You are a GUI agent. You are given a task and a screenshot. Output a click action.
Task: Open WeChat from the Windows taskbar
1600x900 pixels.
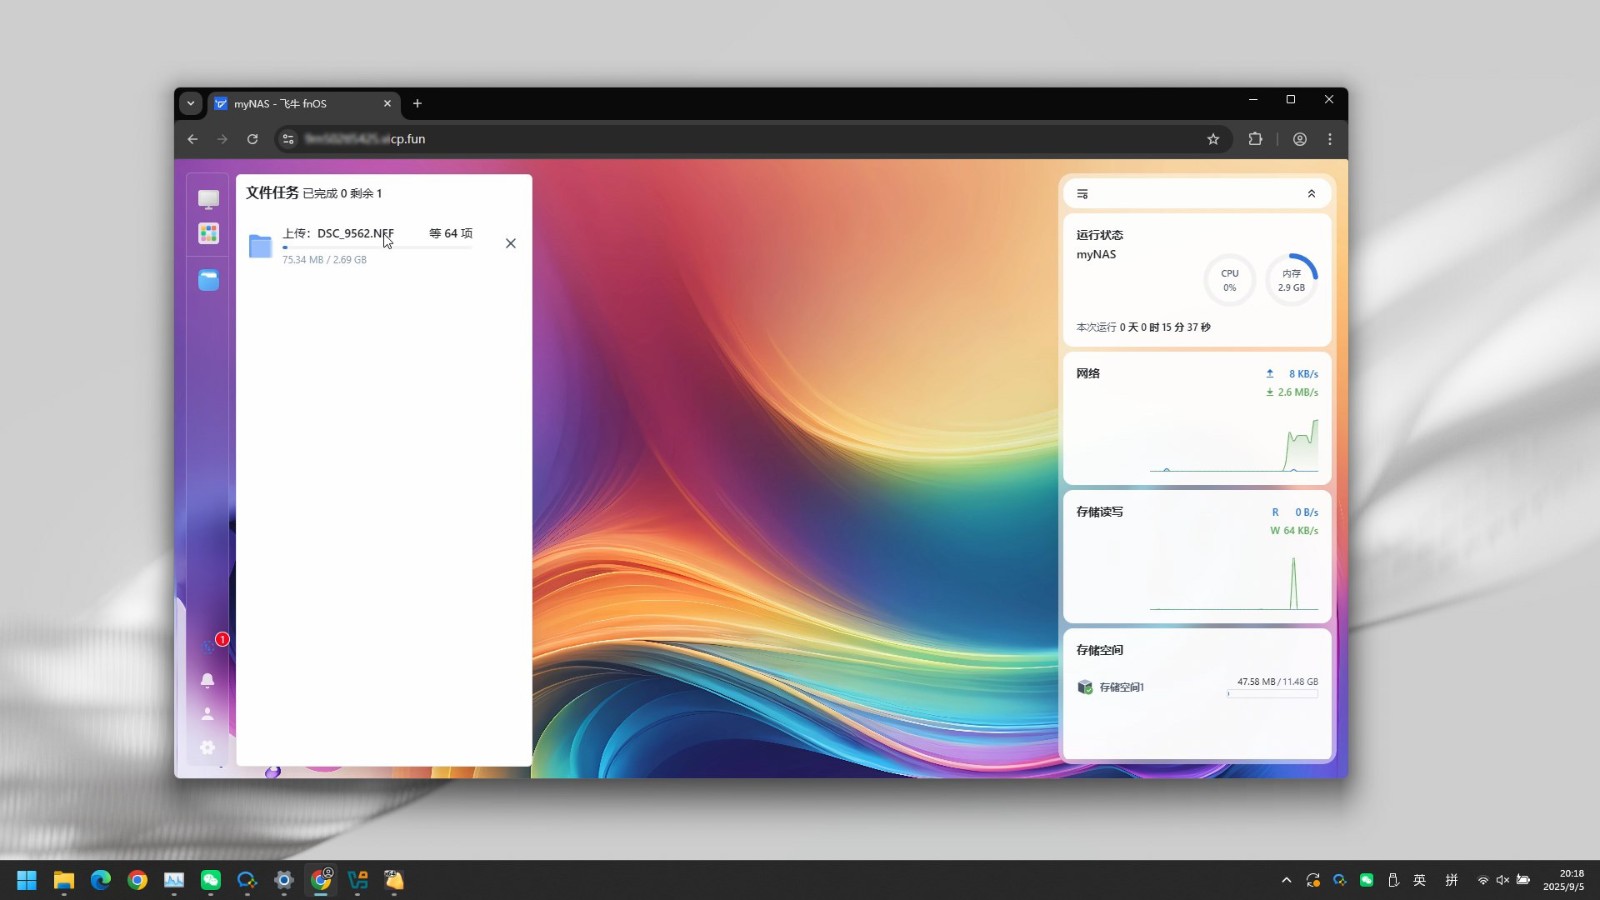pyautogui.click(x=211, y=880)
